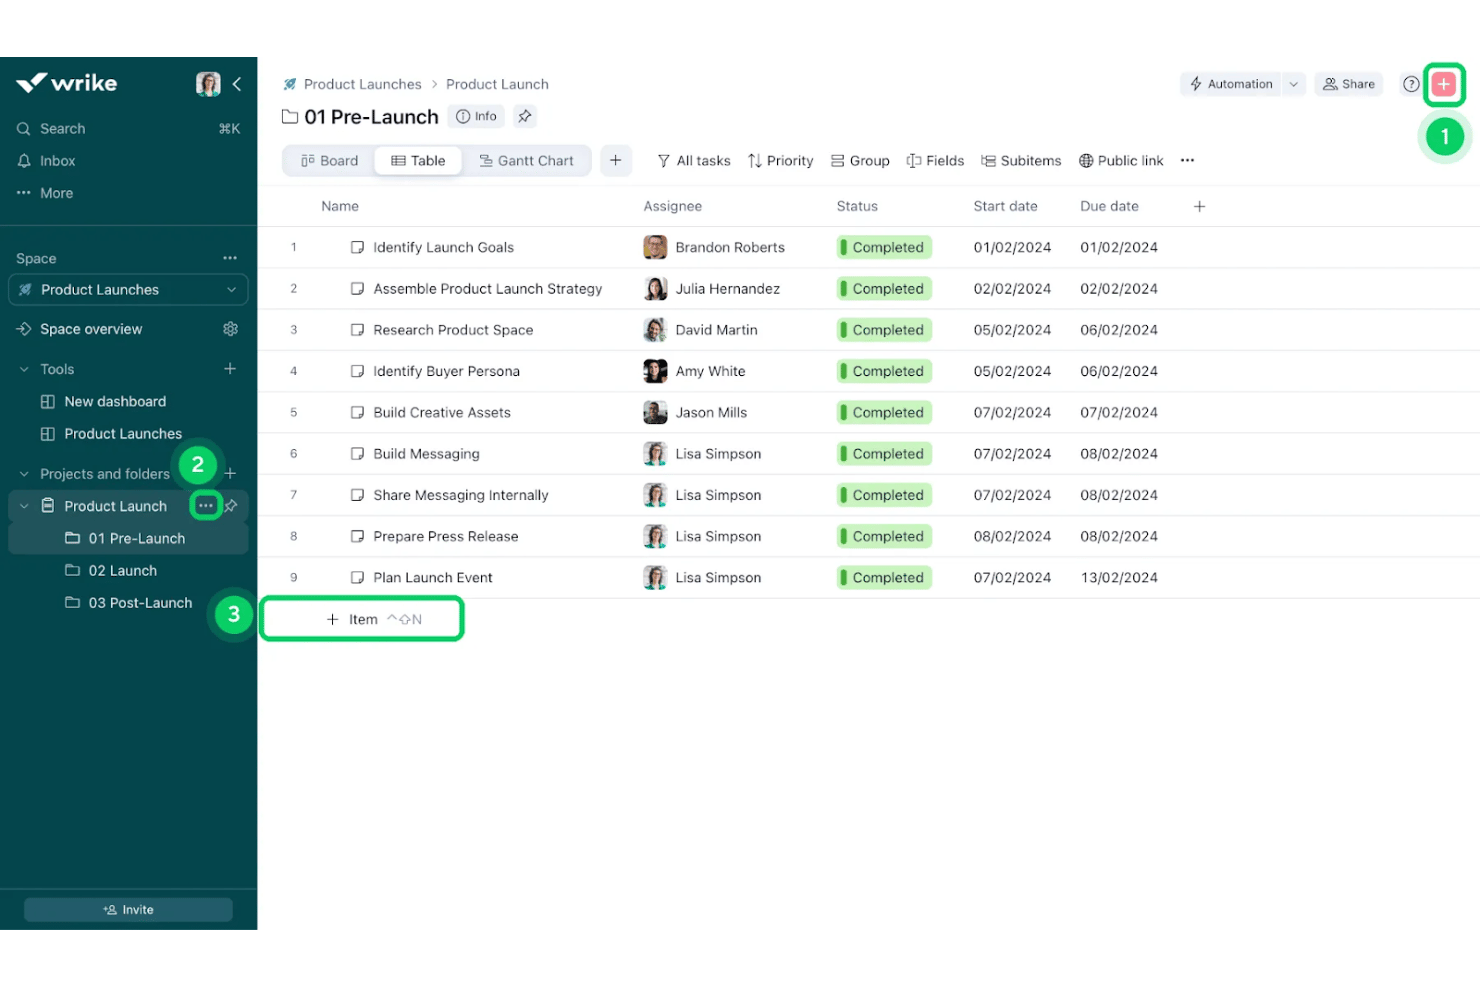This screenshot has height=987, width=1480.
Task: Open the Automation dropdown arrow
Action: (1293, 84)
